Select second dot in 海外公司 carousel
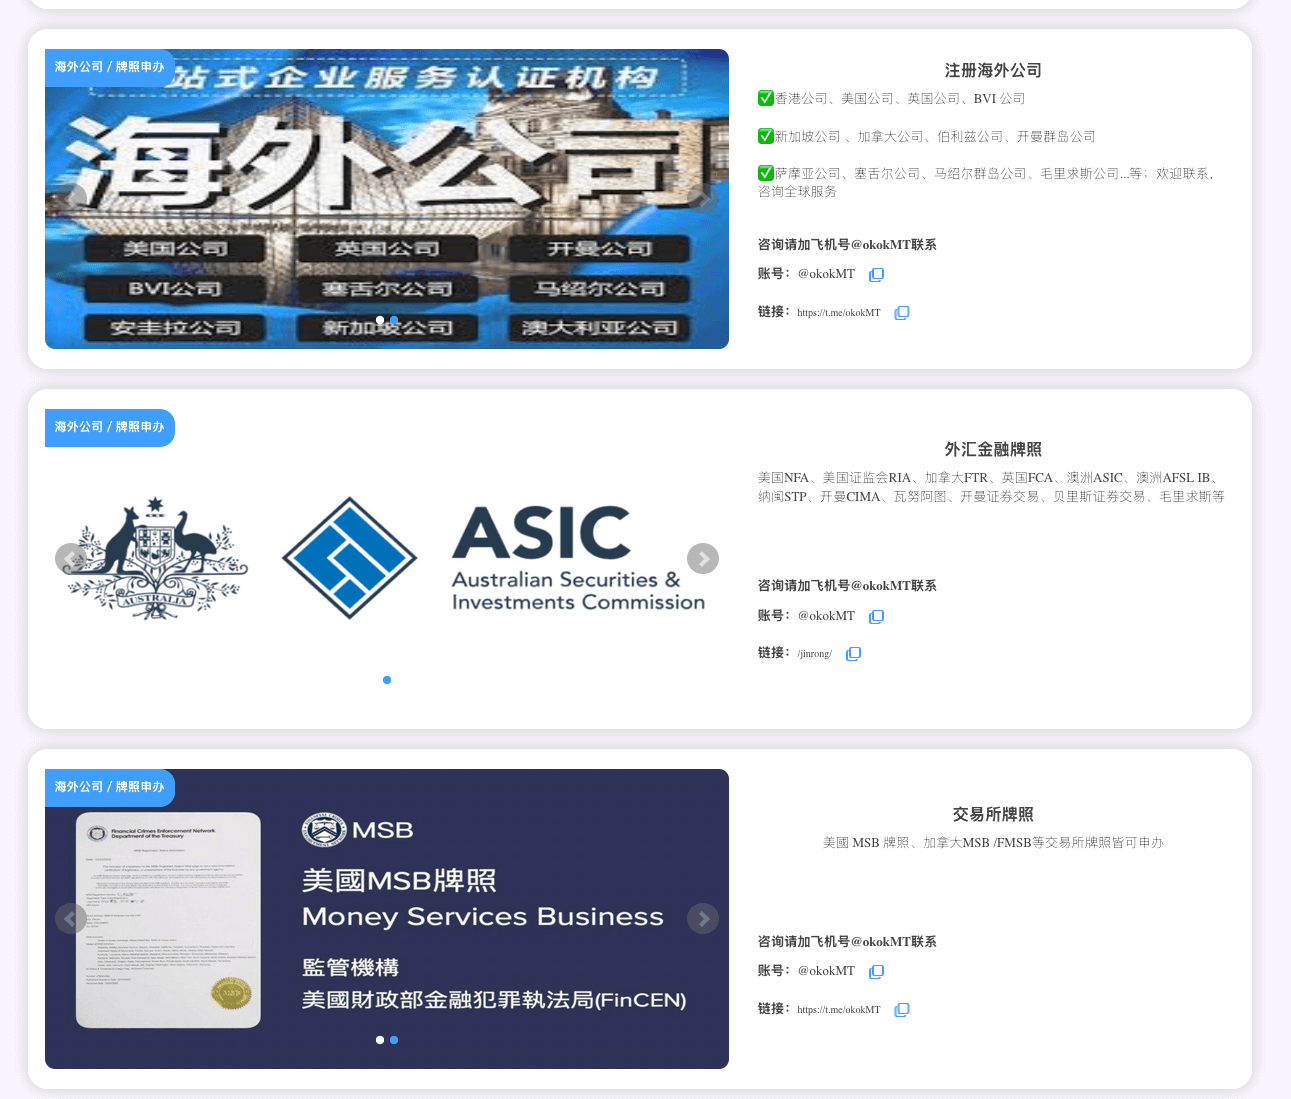The image size is (1291, 1099). tap(394, 320)
